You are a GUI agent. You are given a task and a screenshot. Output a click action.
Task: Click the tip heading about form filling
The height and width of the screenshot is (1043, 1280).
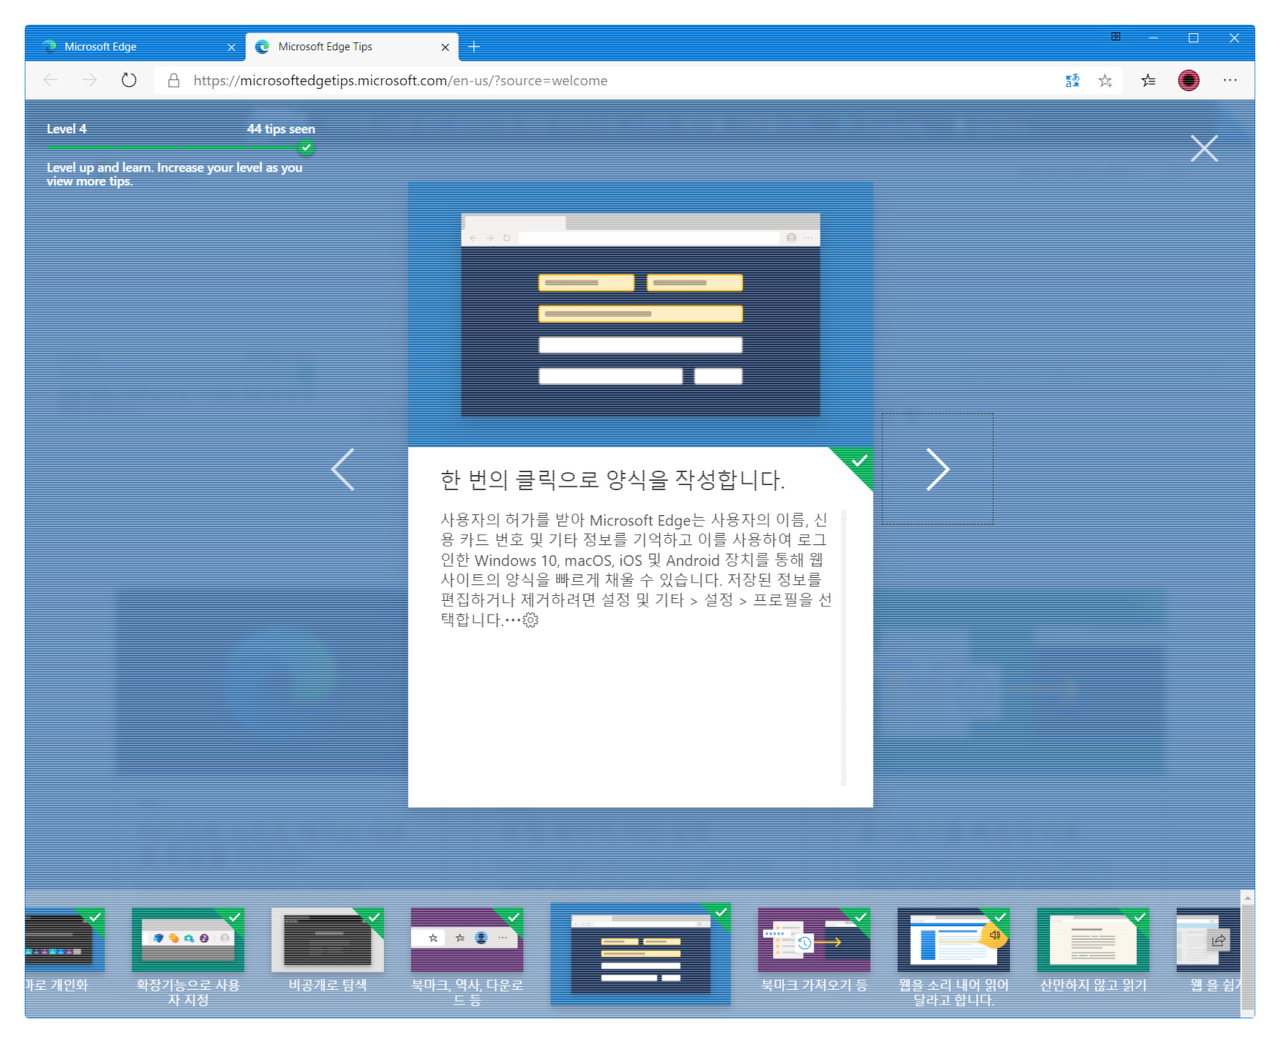(x=612, y=480)
